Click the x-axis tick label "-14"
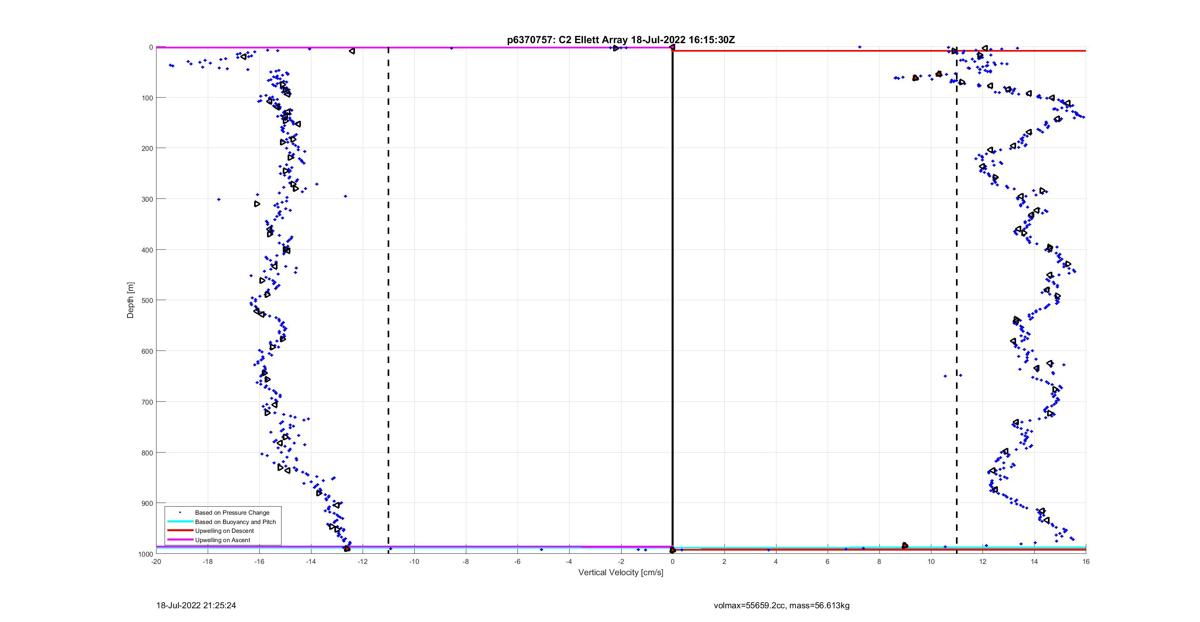 pyautogui.click(x=311, y=561)
